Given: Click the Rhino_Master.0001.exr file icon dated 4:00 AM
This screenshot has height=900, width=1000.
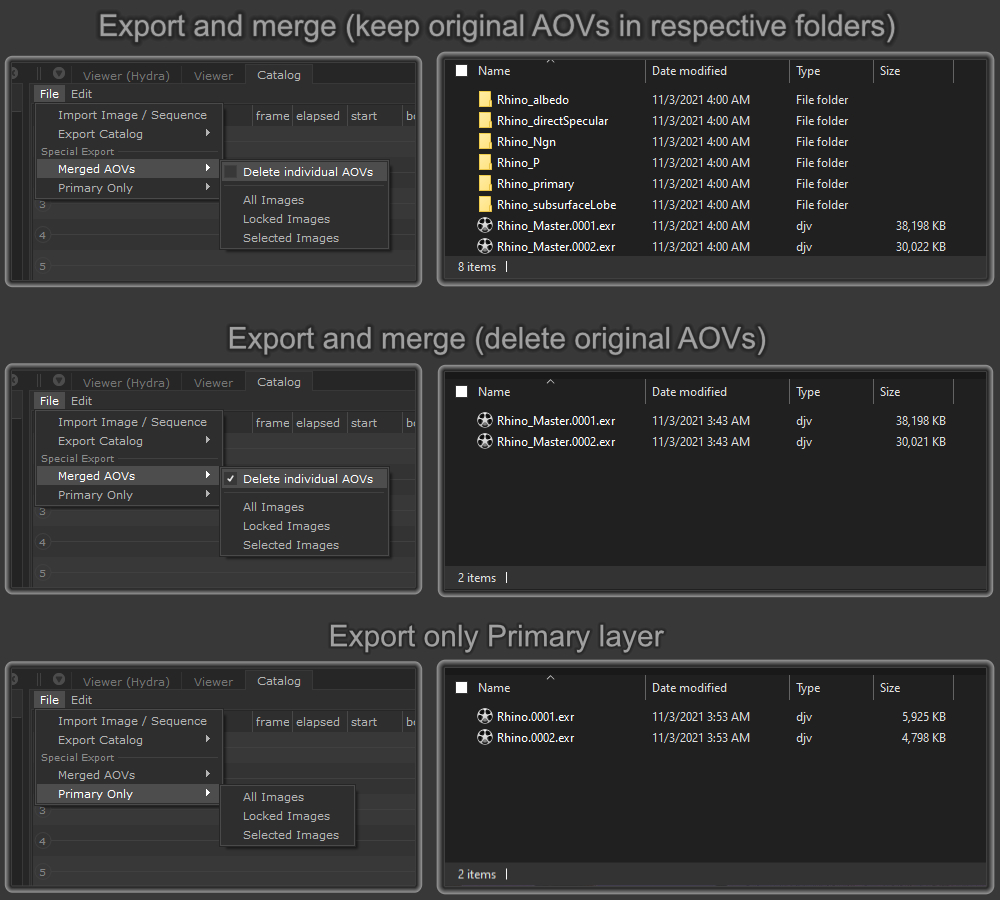Looking at the screenshot, I should 485,225.
